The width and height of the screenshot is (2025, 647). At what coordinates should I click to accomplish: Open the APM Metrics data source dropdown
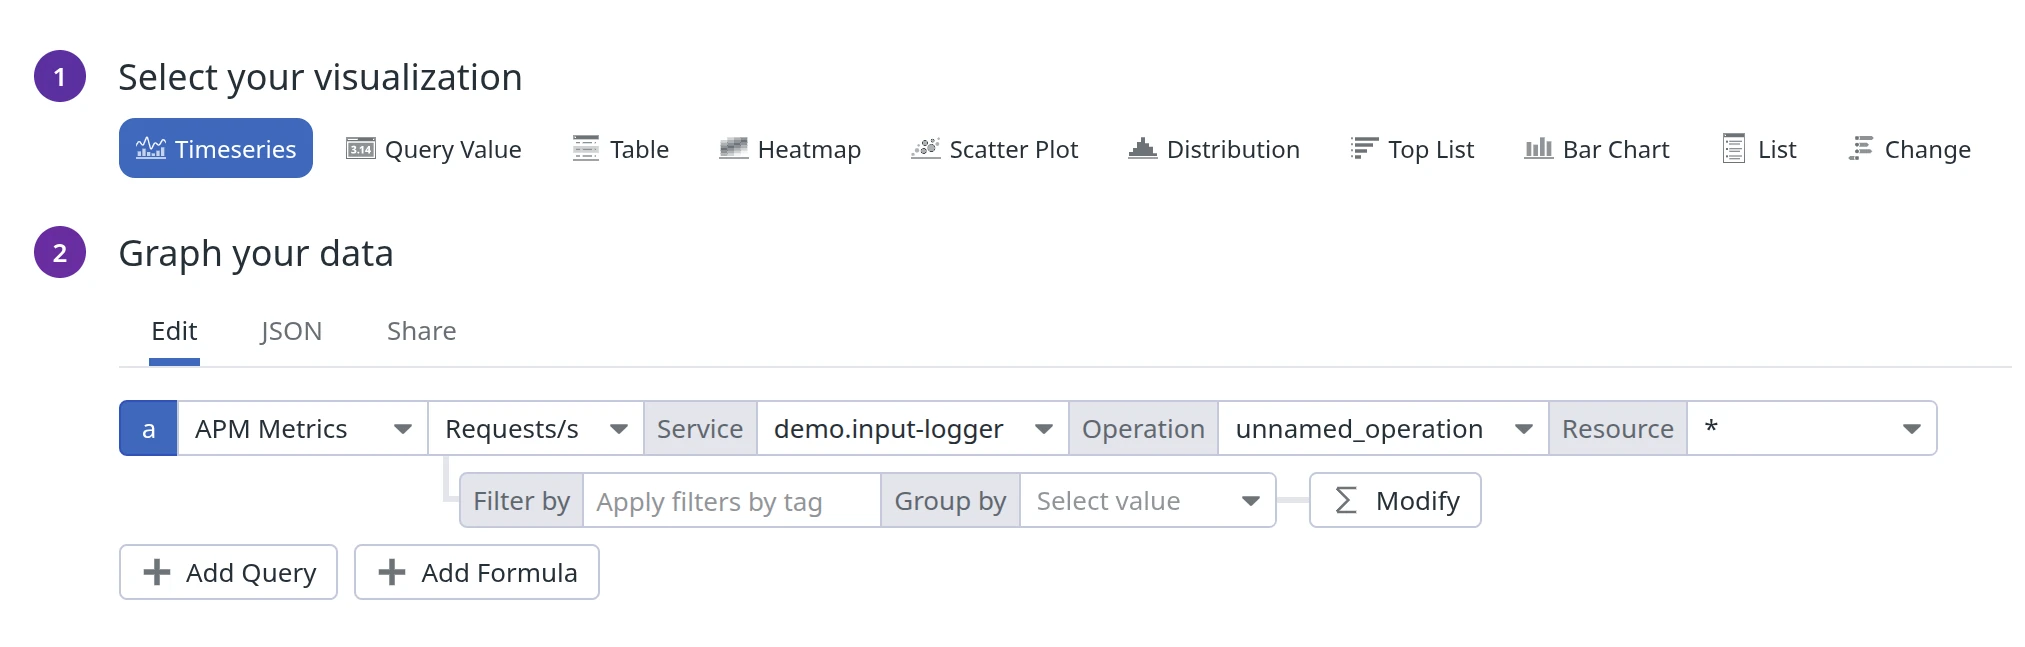coord(302,429)
